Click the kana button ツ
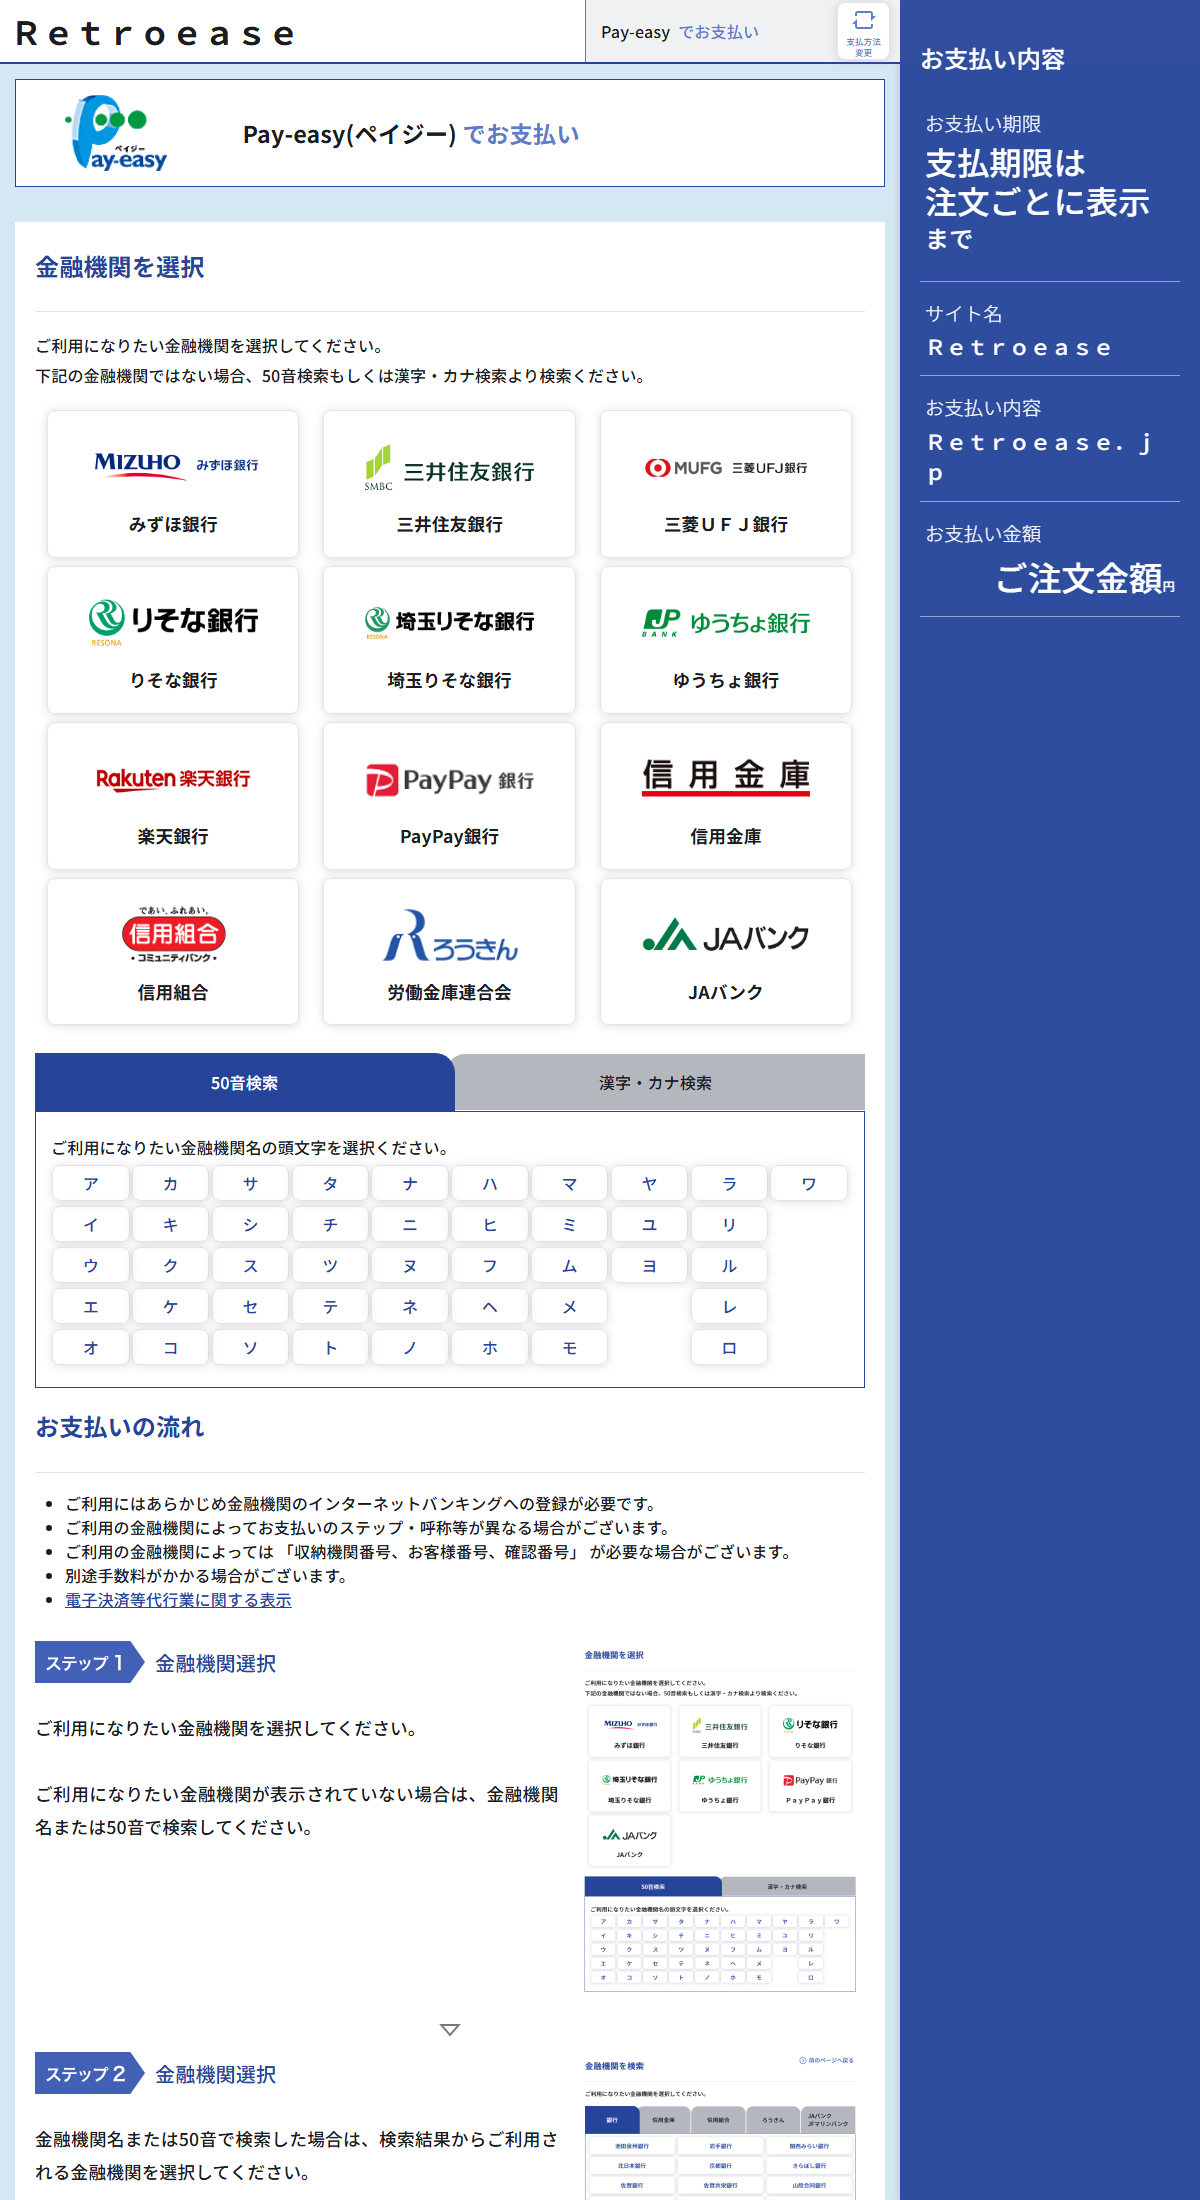1200x2200 pixels. click(330, 1265)
